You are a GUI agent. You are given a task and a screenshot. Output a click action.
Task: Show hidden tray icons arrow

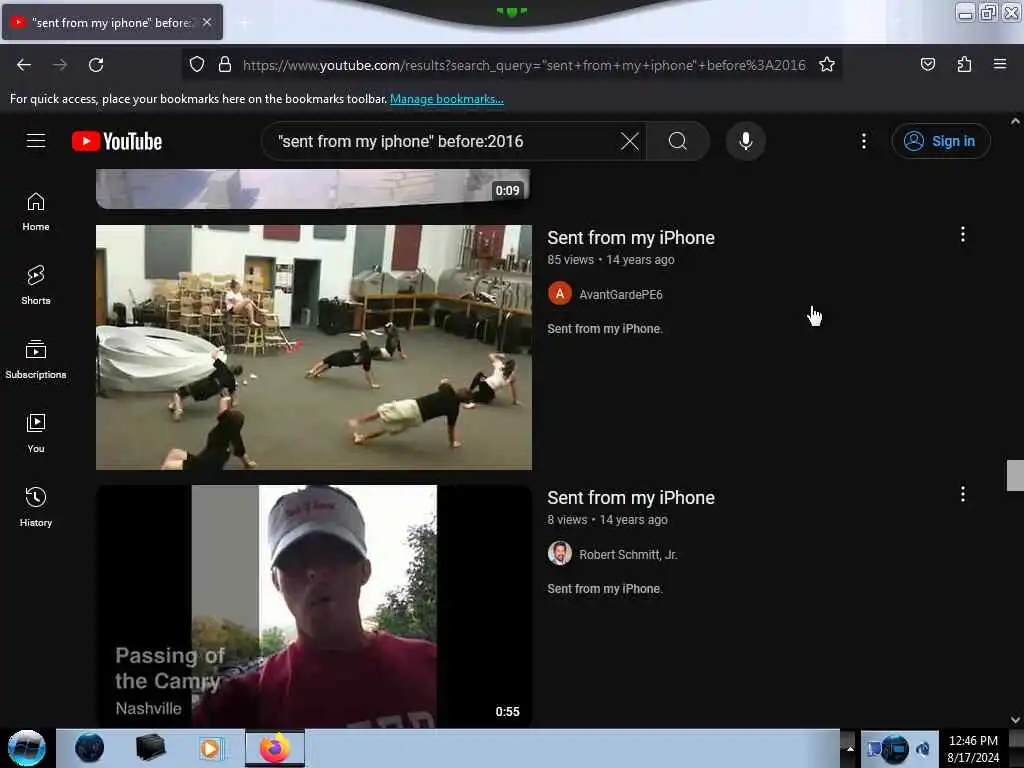coord(849,748)
